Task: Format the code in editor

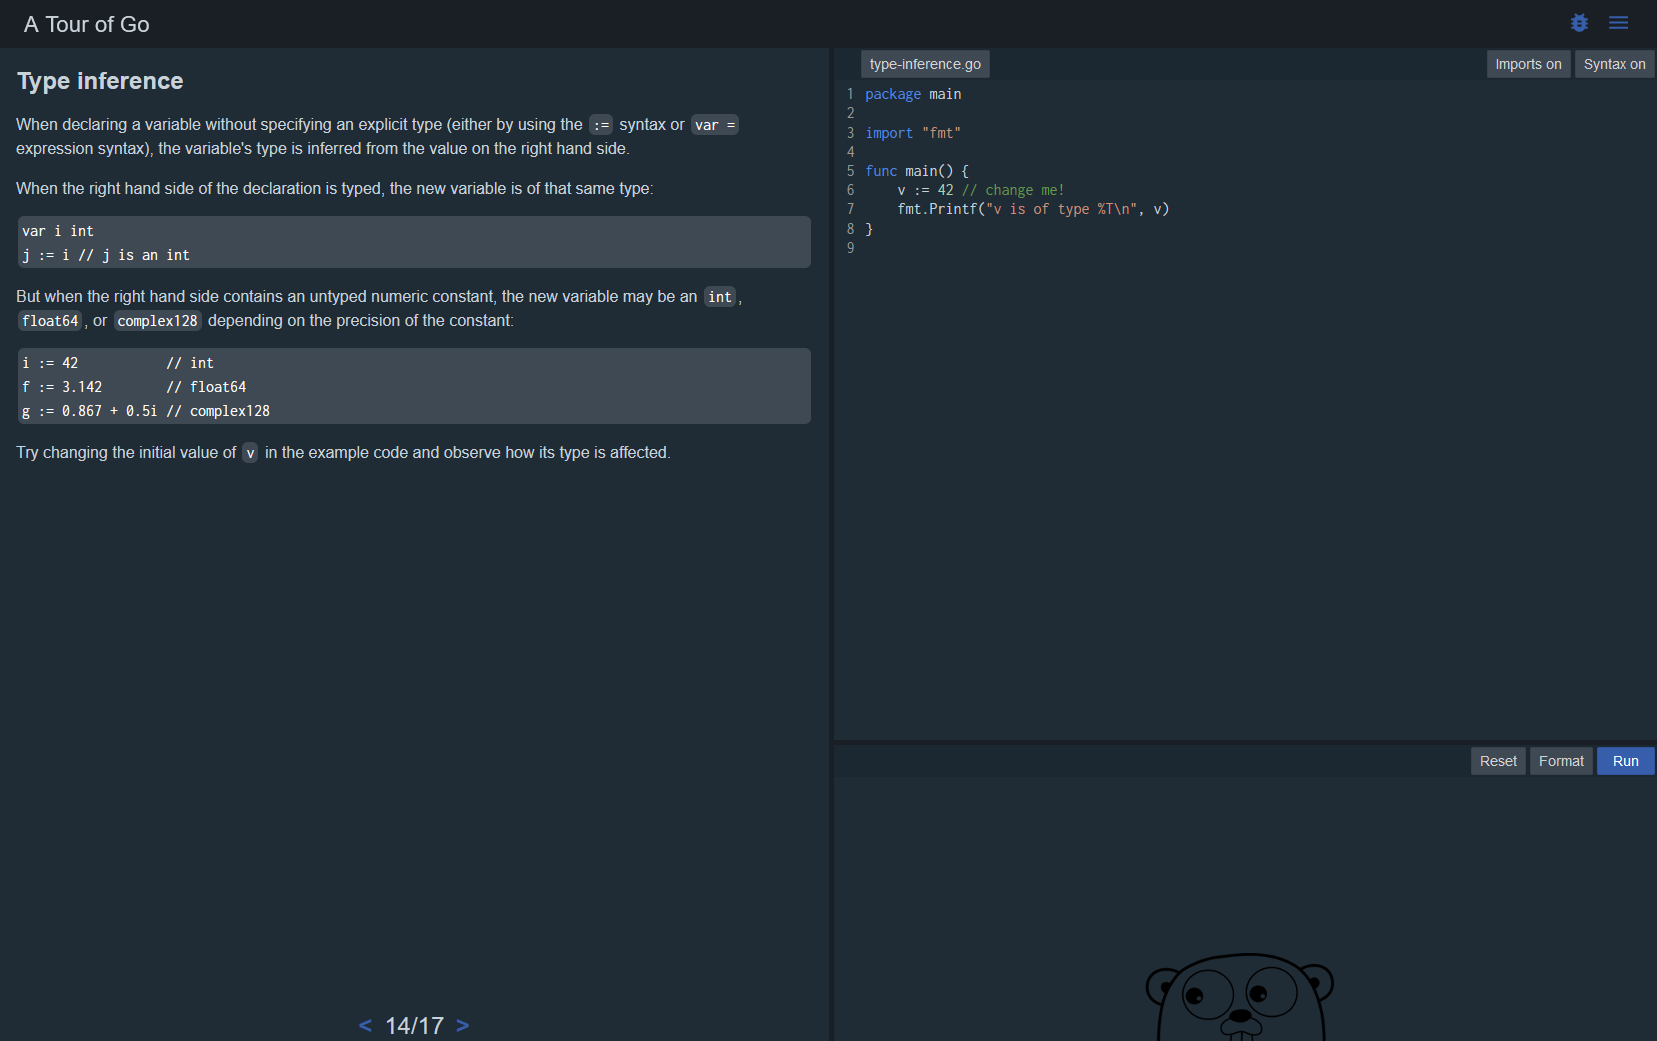Action: pyautogui.click(x=1560, y=761)
